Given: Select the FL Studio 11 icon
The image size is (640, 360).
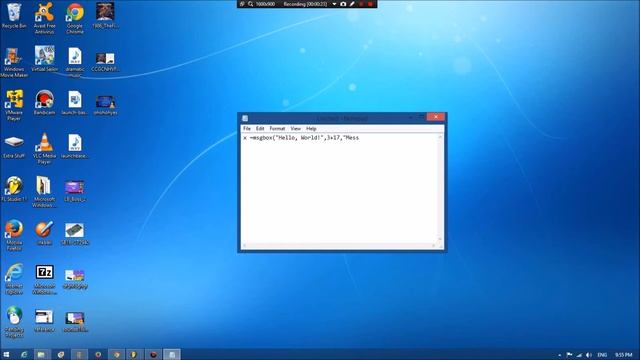Looking at the screenshot, I should pos(14,189).
